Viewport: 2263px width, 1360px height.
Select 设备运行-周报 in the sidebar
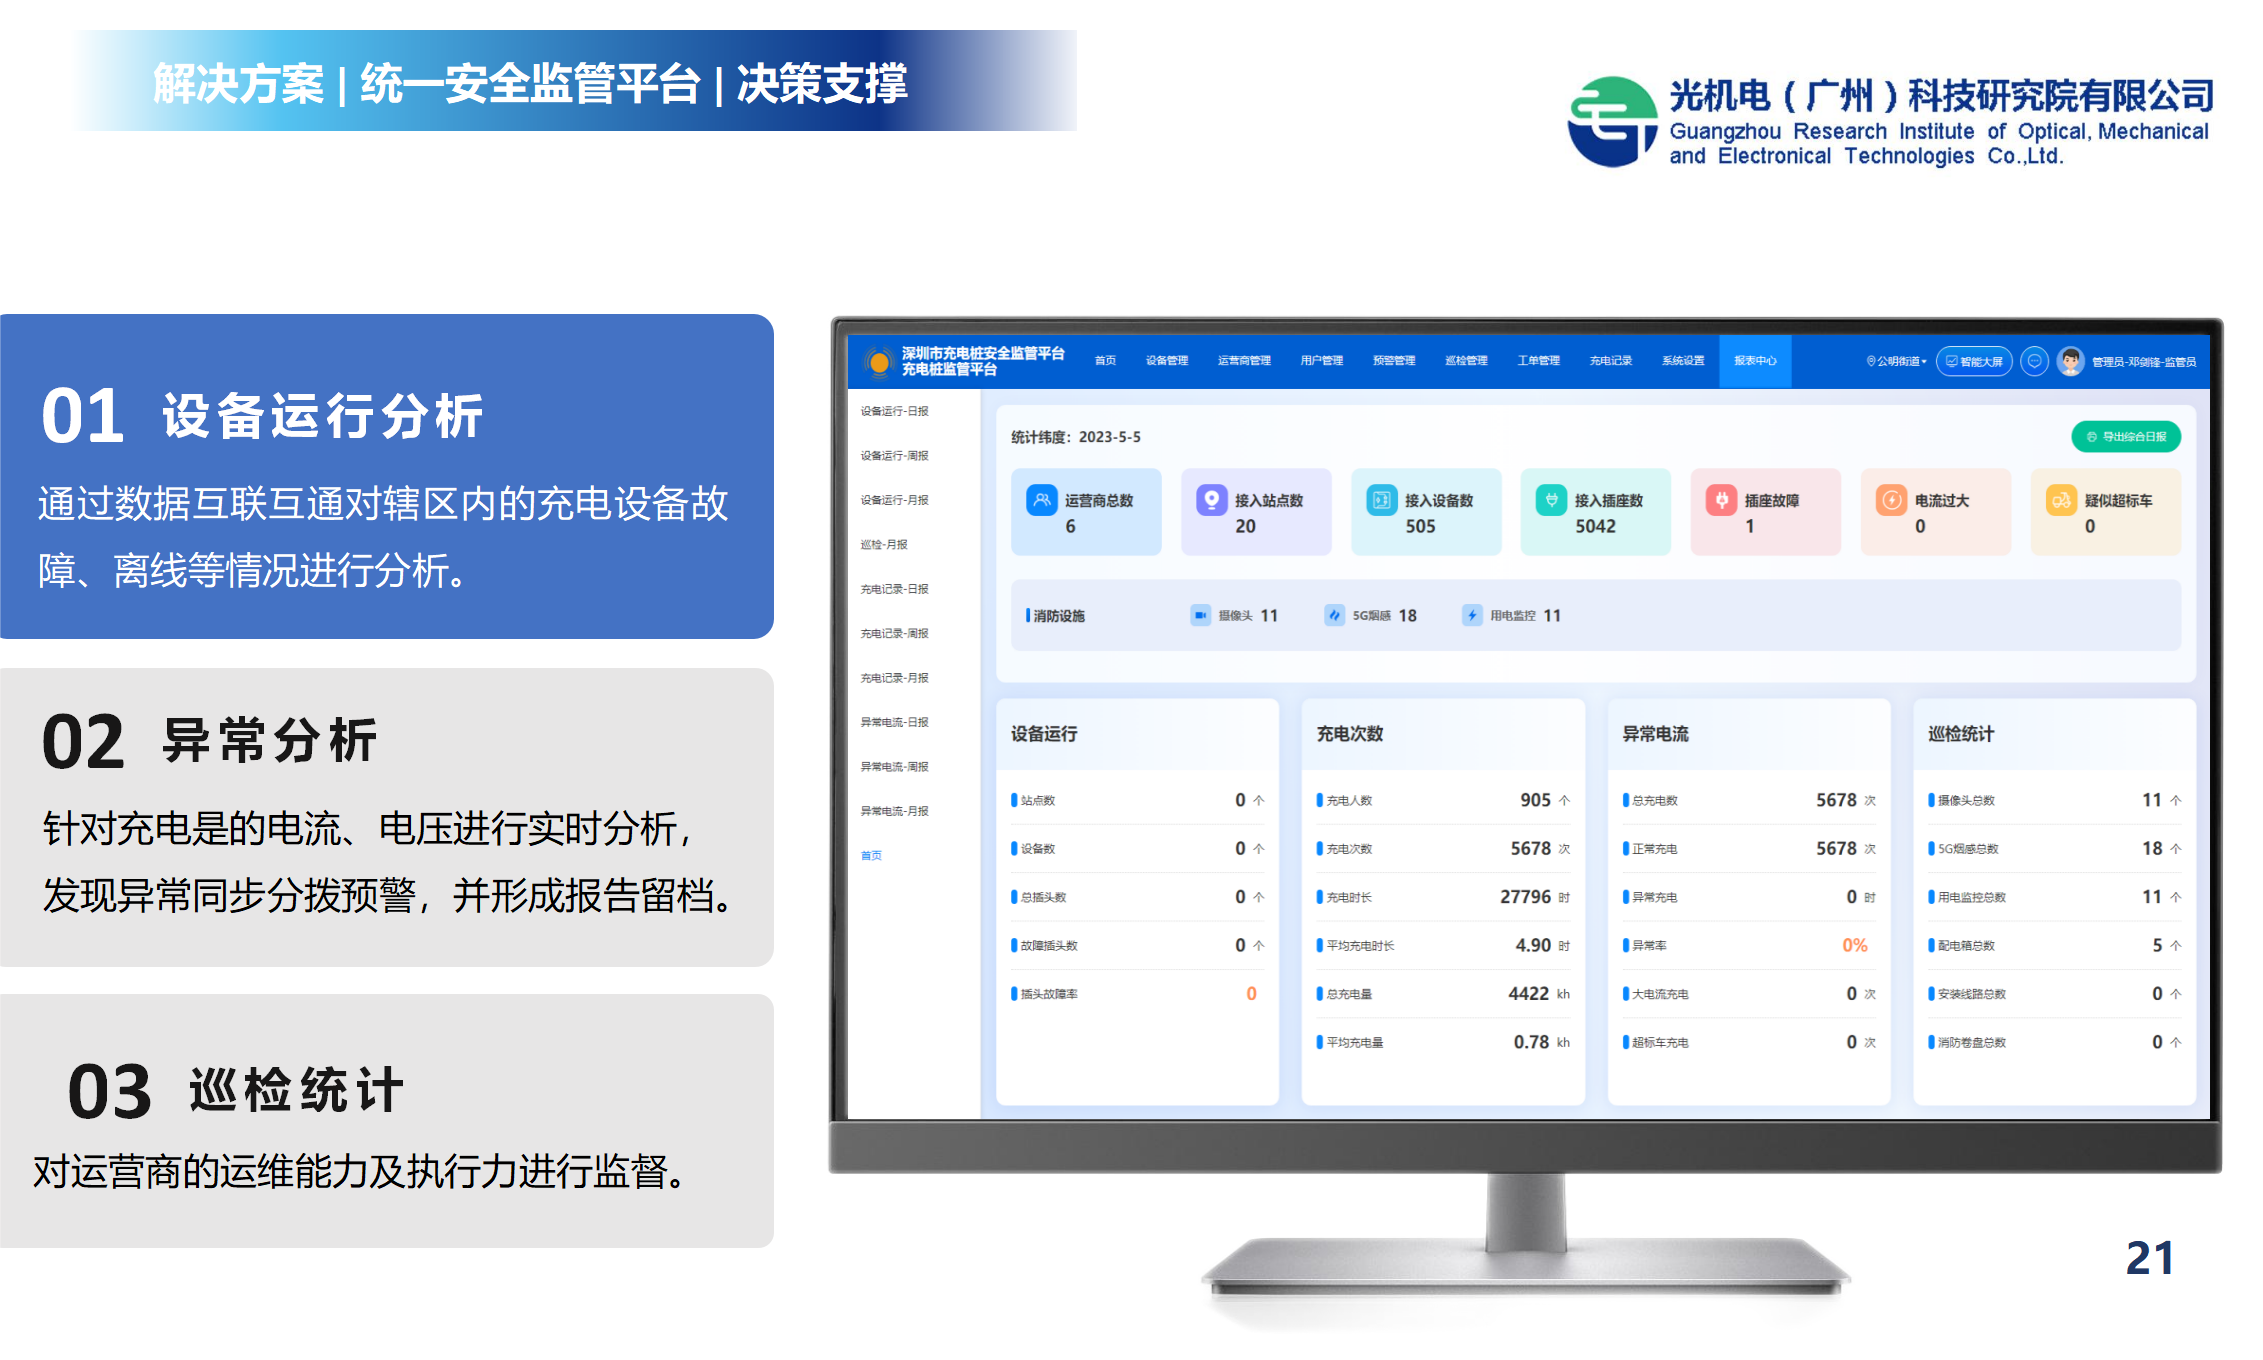[895, 456]
